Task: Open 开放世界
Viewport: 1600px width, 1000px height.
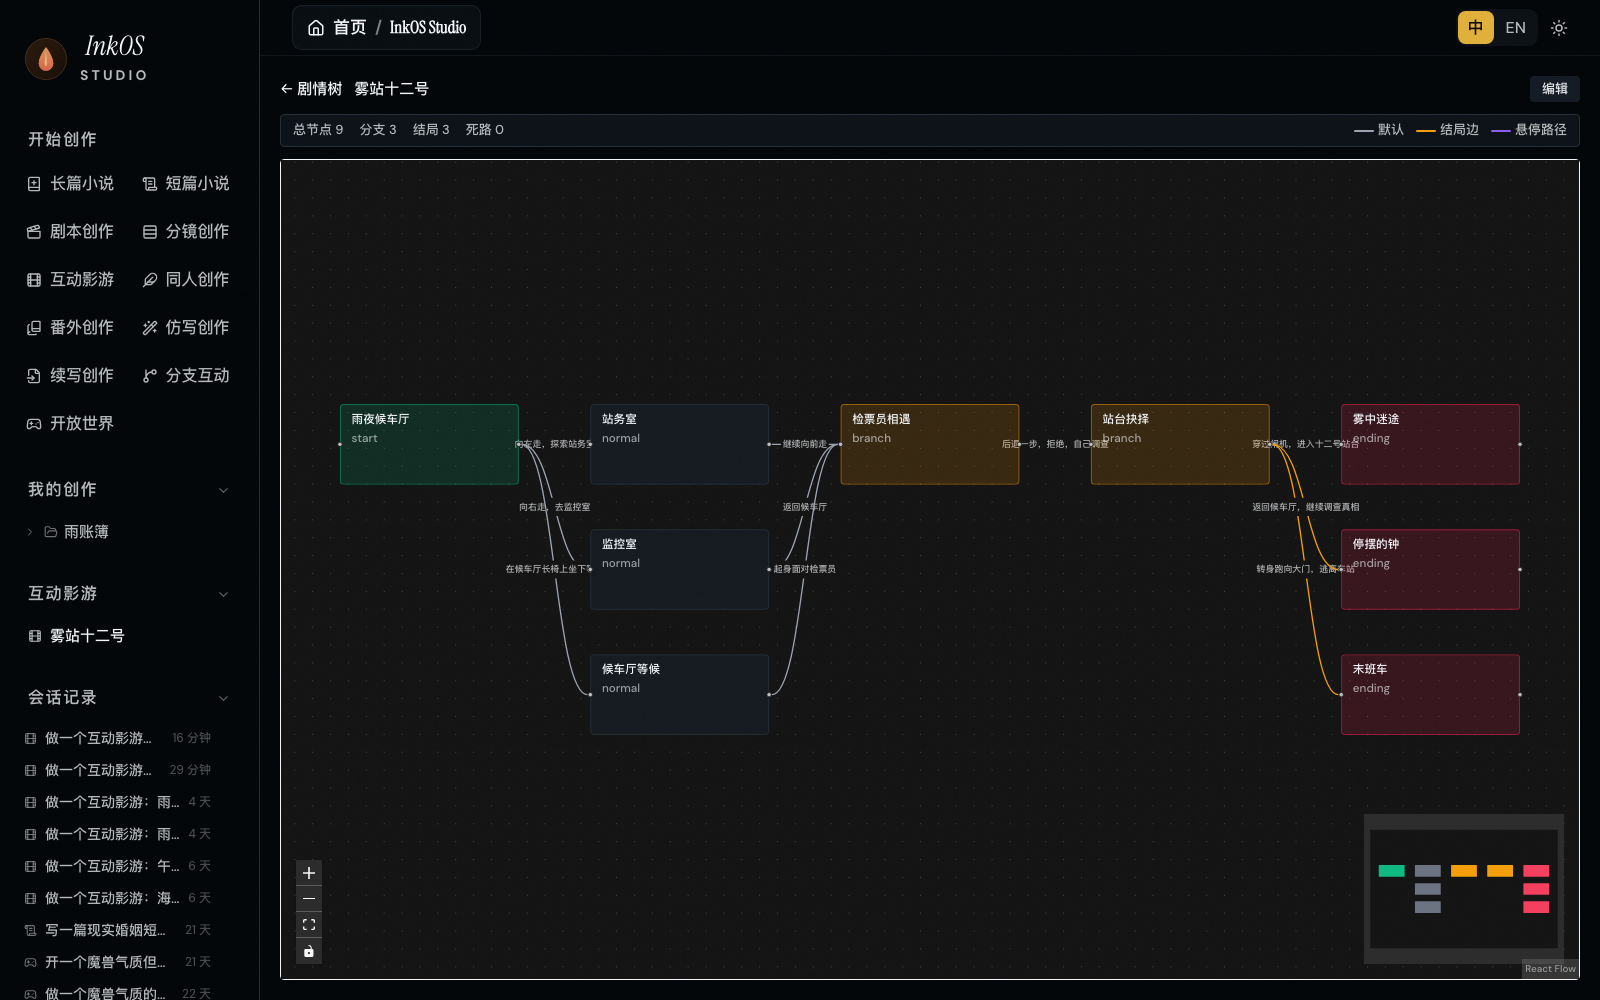Action: (x=70, y=424)
